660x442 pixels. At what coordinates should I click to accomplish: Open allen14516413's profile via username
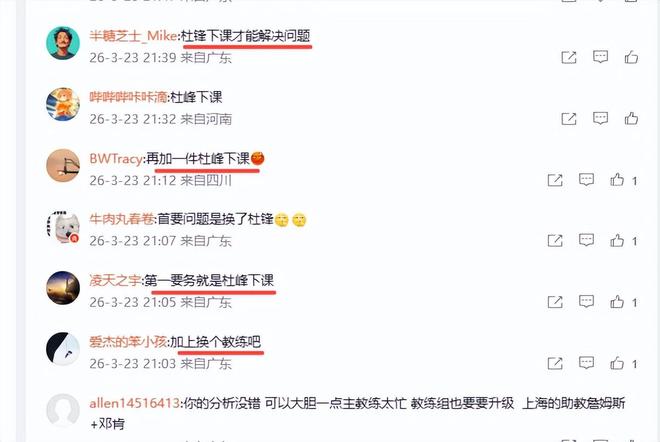135,403
